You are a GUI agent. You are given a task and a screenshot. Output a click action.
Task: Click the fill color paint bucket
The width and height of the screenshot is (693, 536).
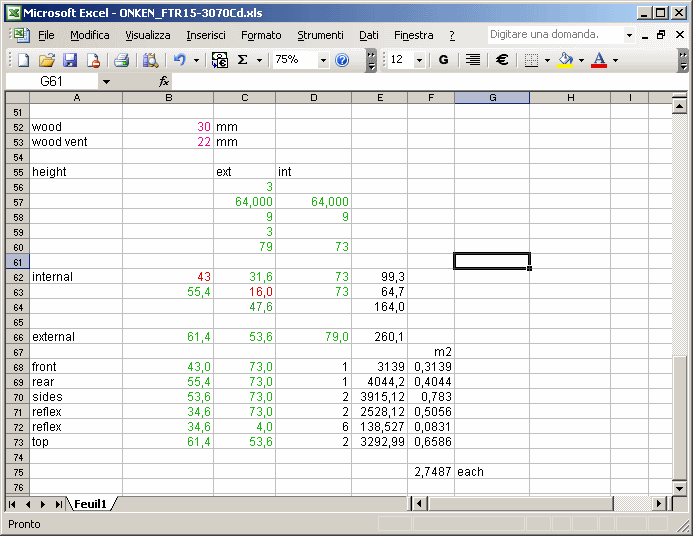pos(565,60)
